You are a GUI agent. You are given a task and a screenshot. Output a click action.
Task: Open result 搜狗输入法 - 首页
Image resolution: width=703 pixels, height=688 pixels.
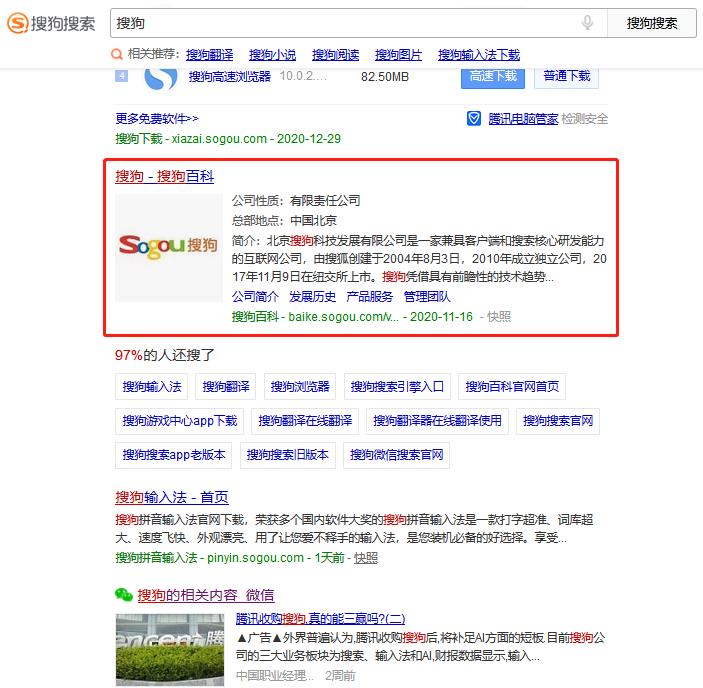(172, 497)
